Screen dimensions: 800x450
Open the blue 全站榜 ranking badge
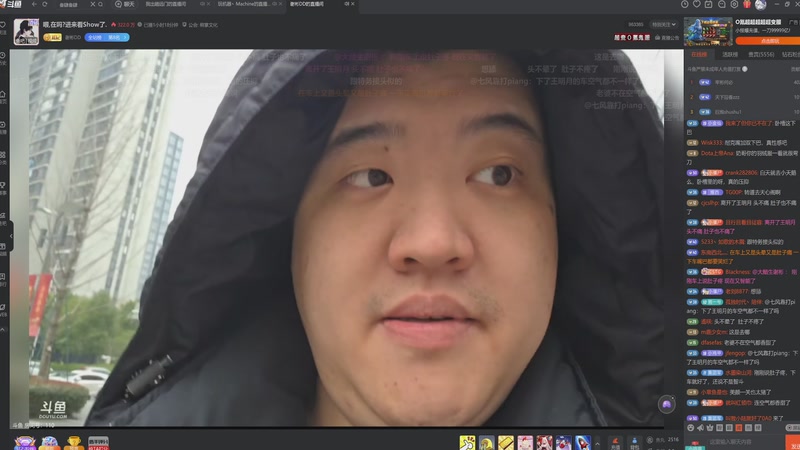click(x=107, y=37)
